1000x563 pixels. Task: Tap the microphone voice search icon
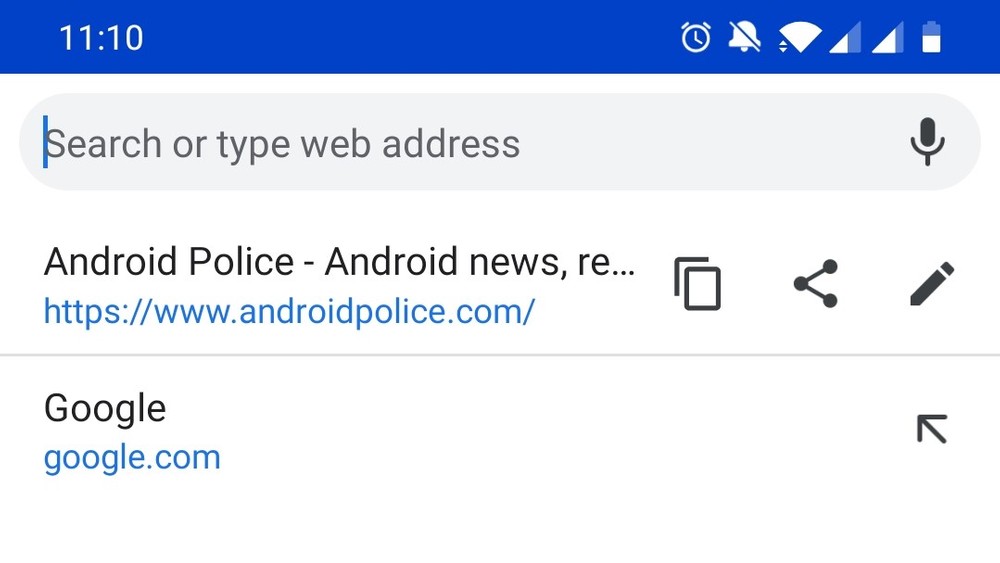pyautogui.click(x=927, y=142)
